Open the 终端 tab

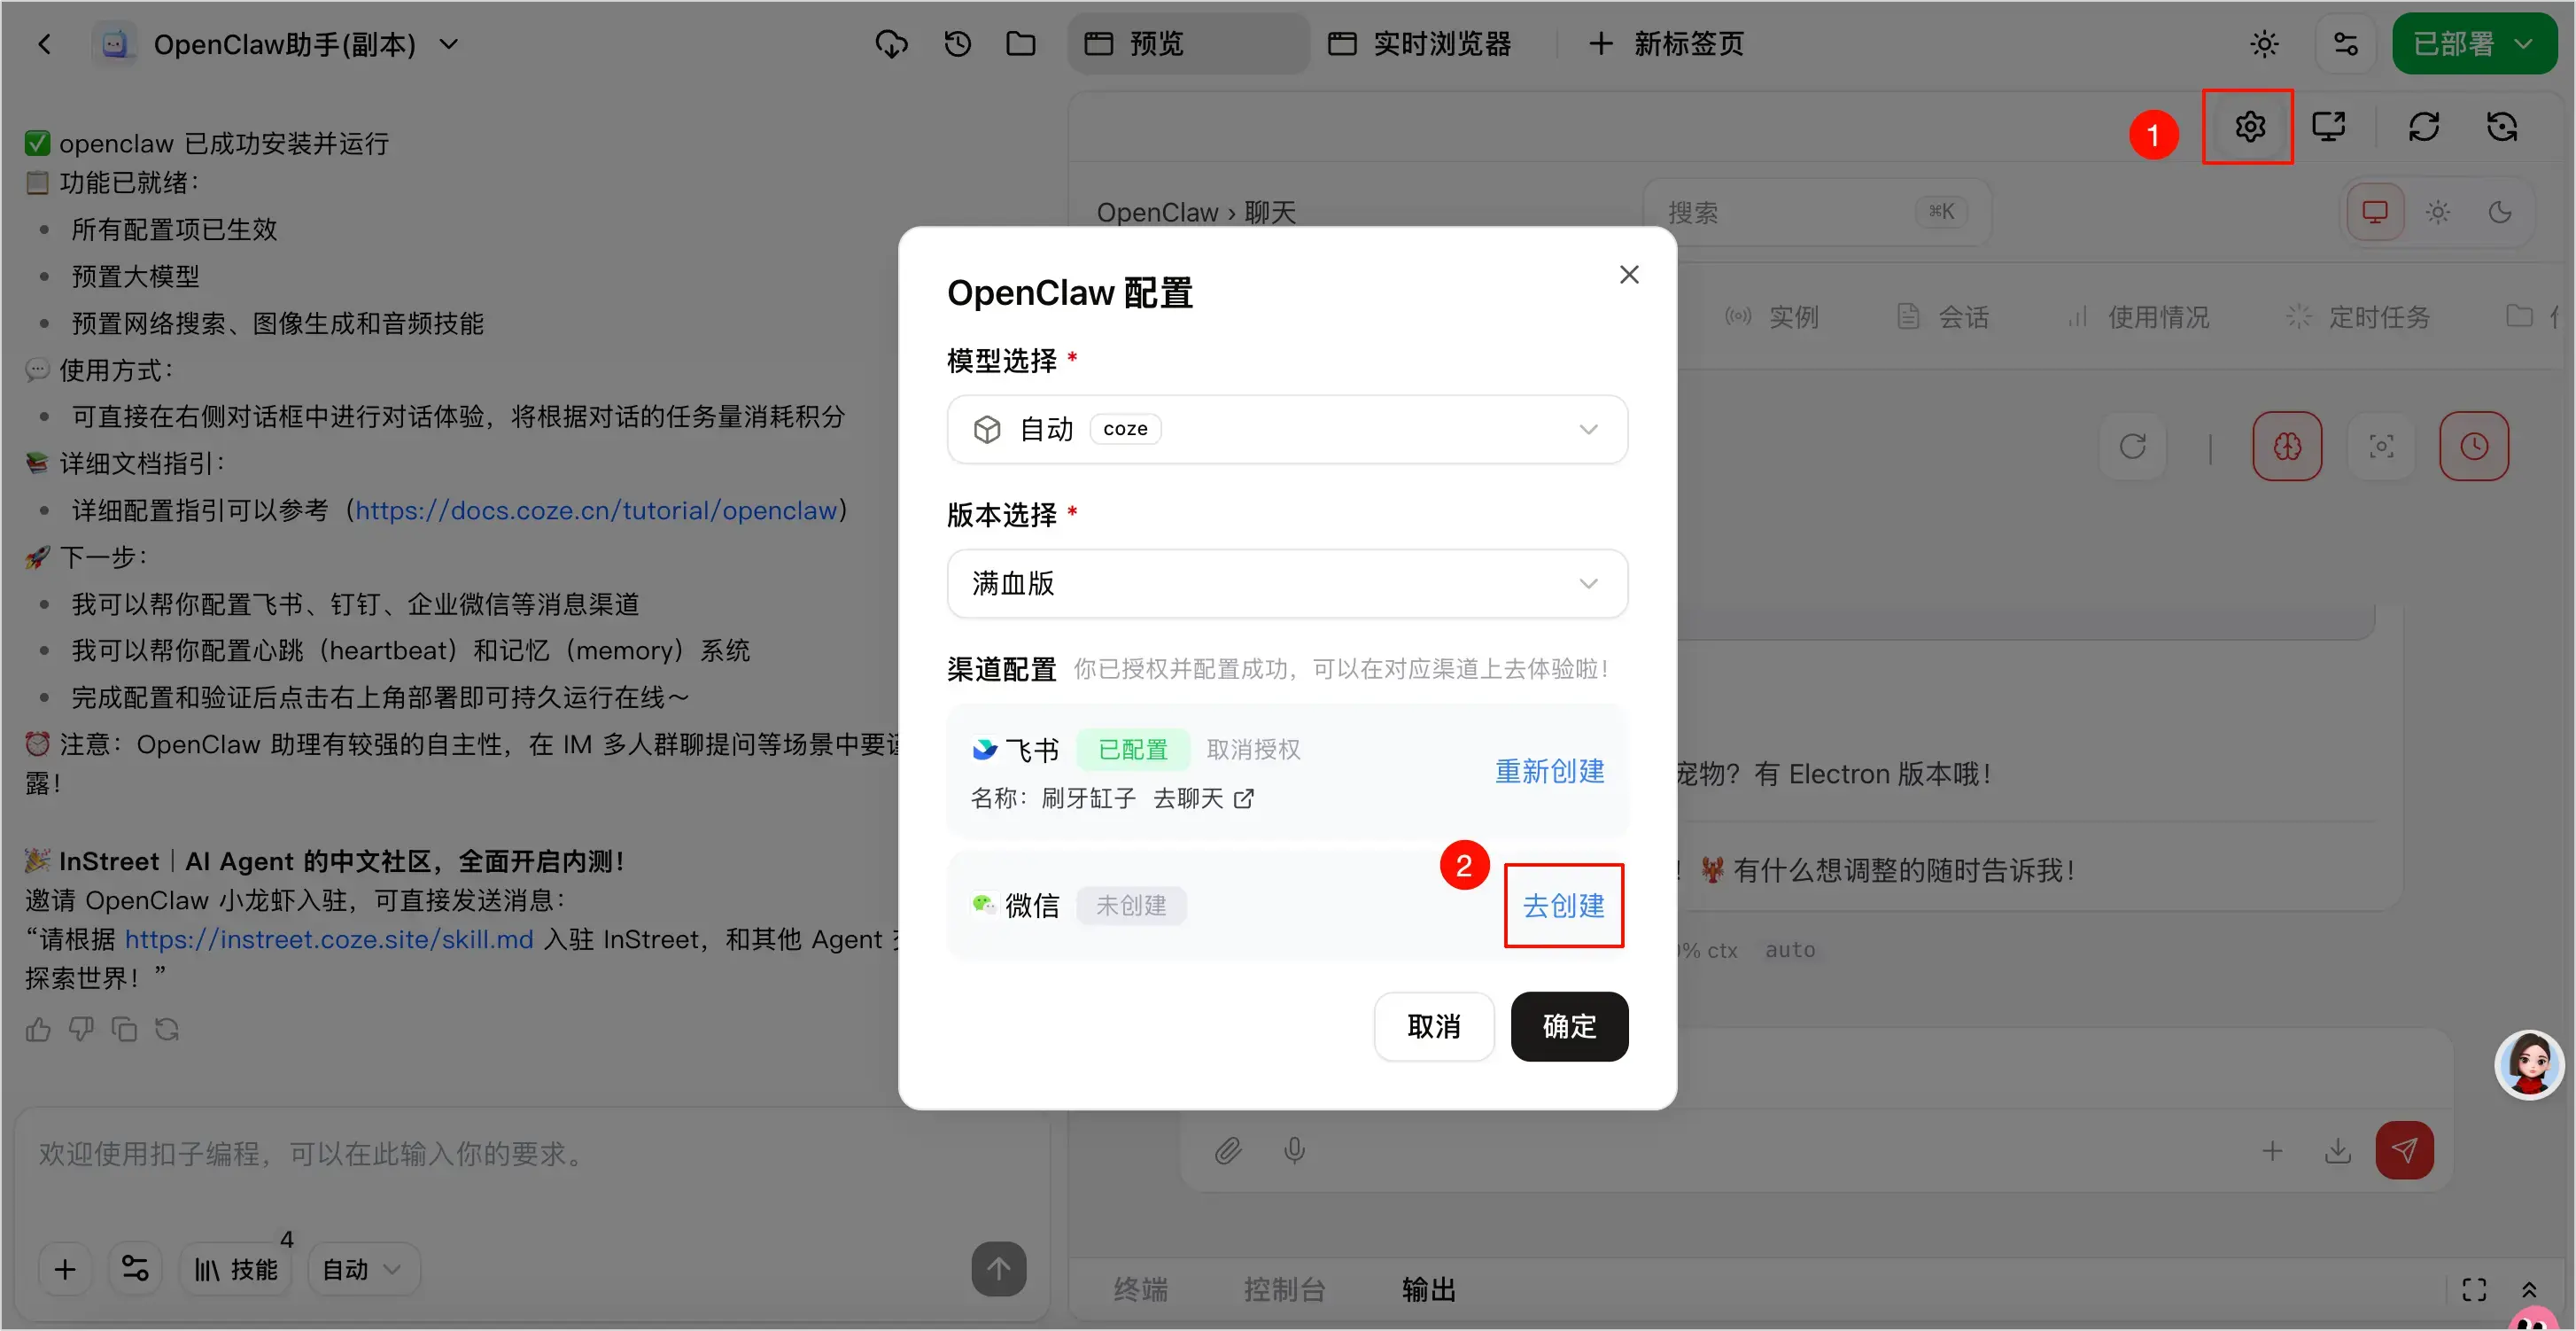pos(1141,1290)
